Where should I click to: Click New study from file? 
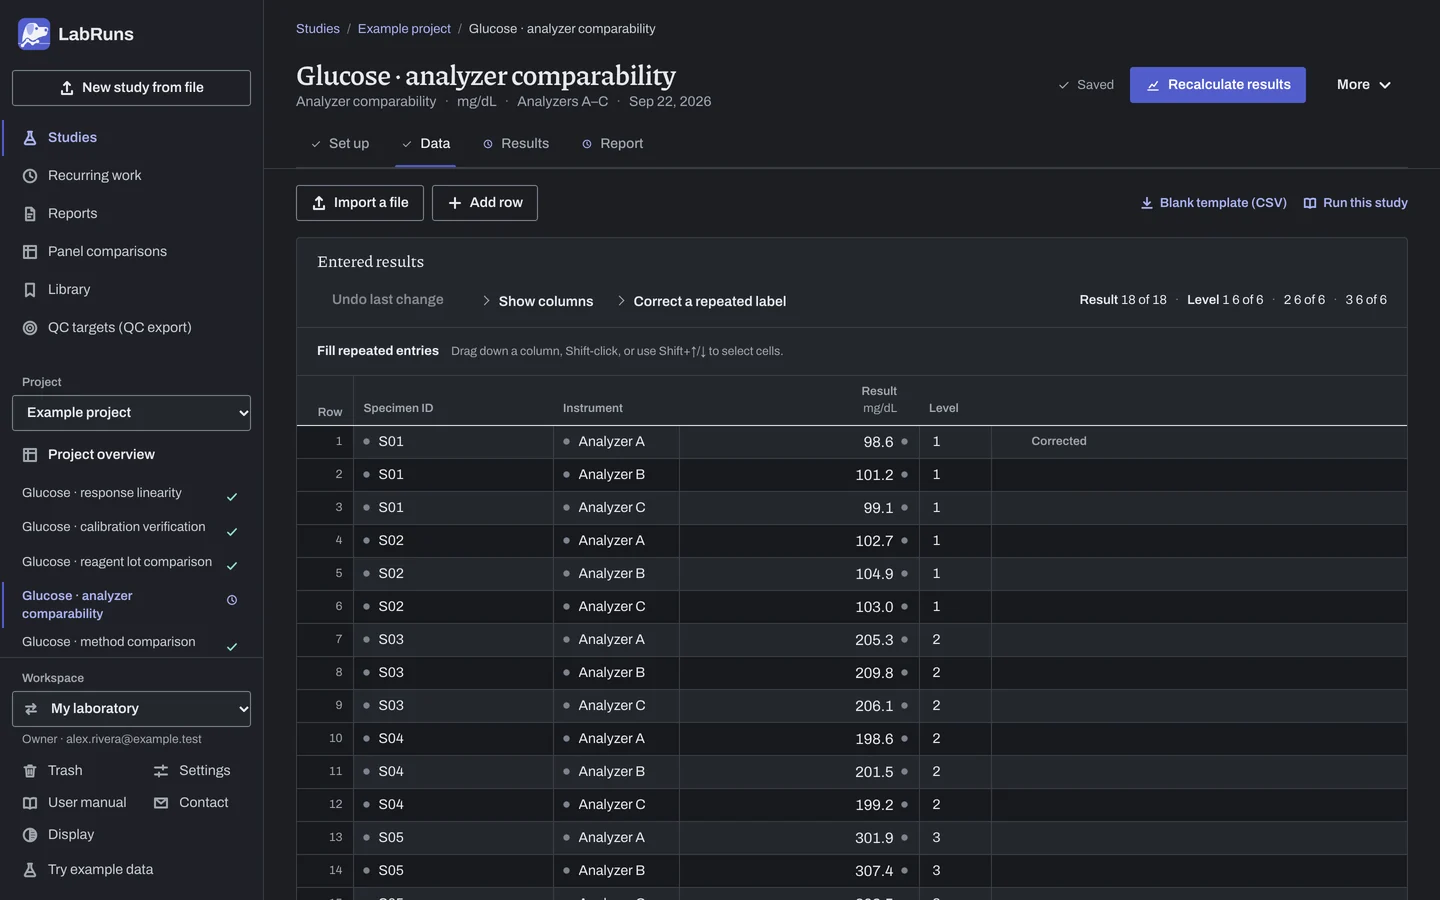131,88
